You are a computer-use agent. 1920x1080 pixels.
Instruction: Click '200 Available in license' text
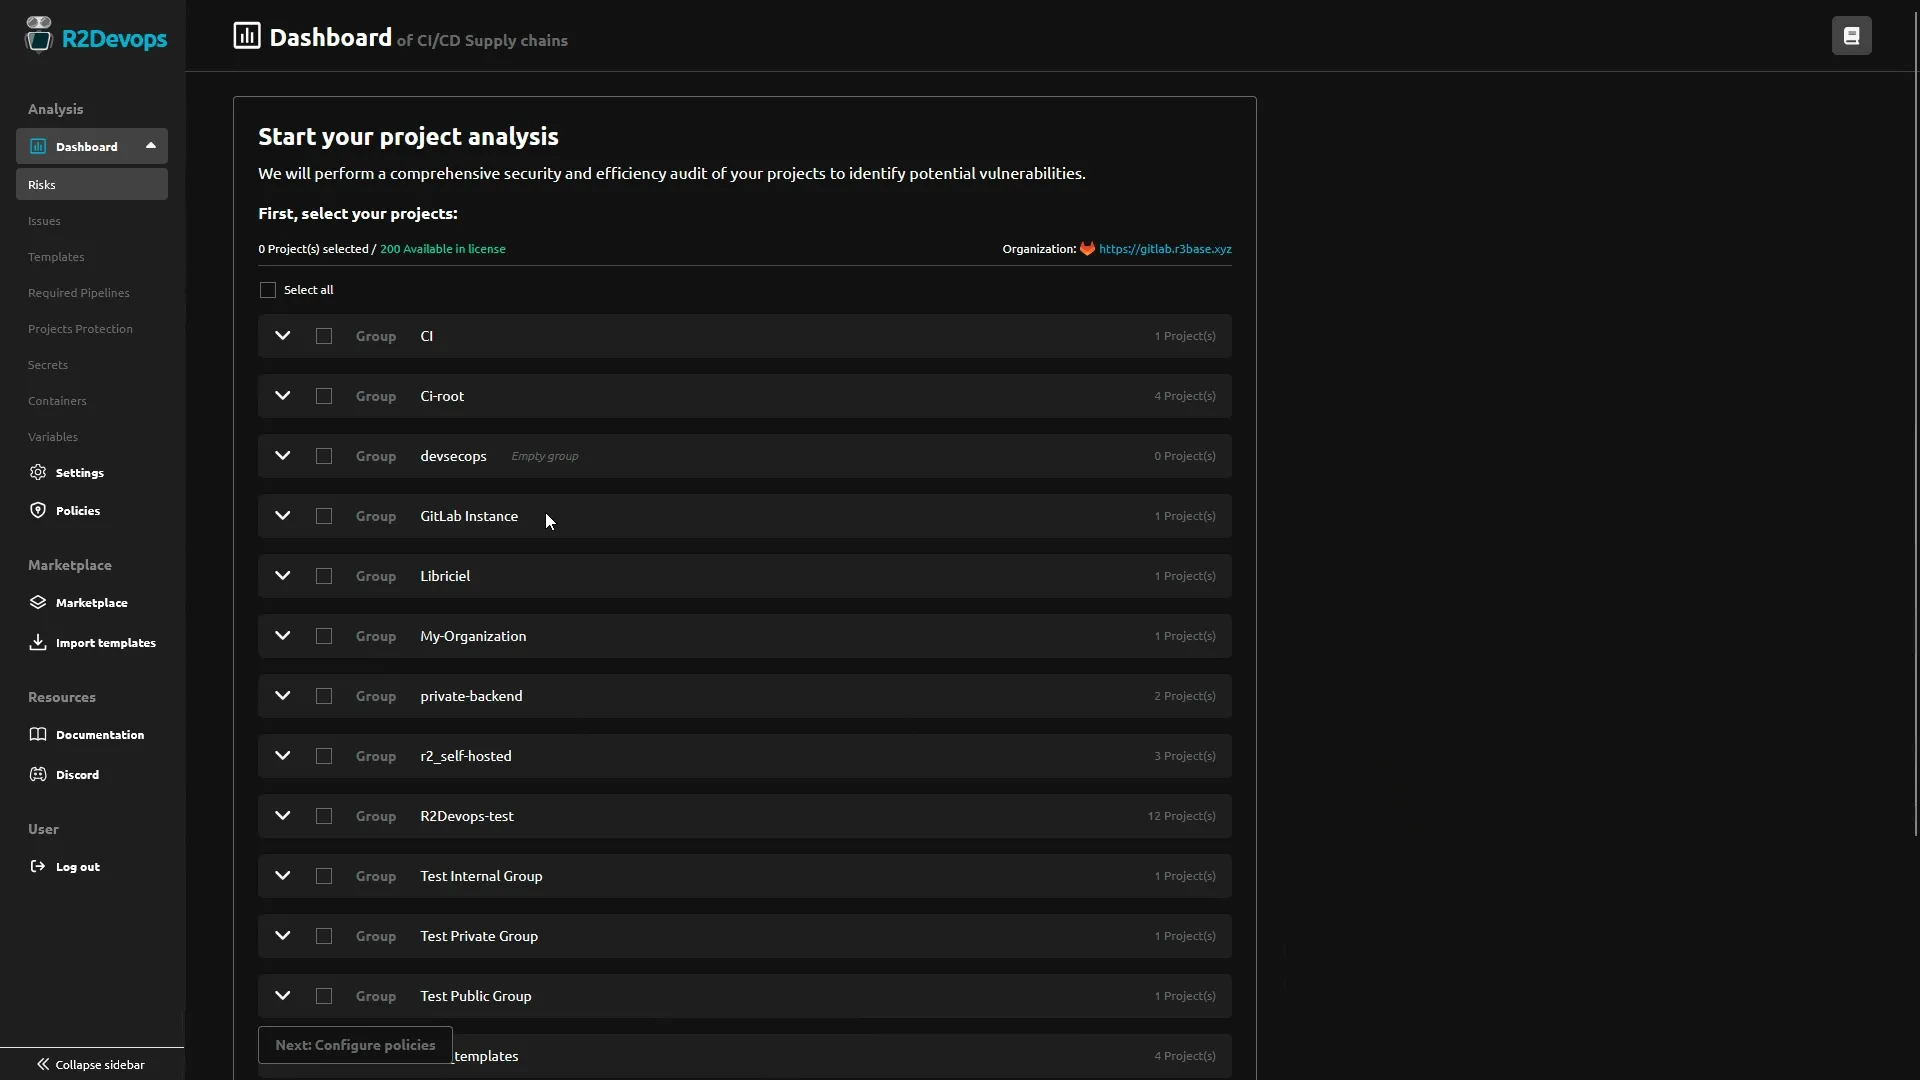tap(442, 249)
